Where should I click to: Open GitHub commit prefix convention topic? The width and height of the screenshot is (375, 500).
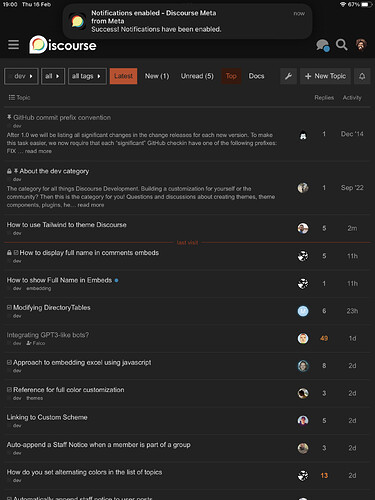pyautogui.click(x=62, y=118)
